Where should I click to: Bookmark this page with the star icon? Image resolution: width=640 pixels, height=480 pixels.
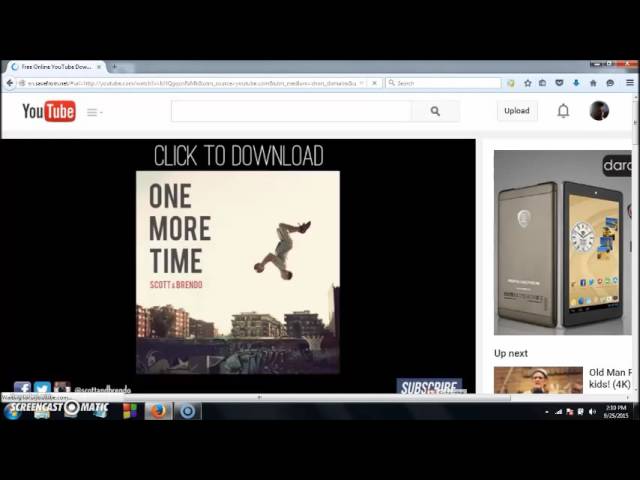[527, 83]
